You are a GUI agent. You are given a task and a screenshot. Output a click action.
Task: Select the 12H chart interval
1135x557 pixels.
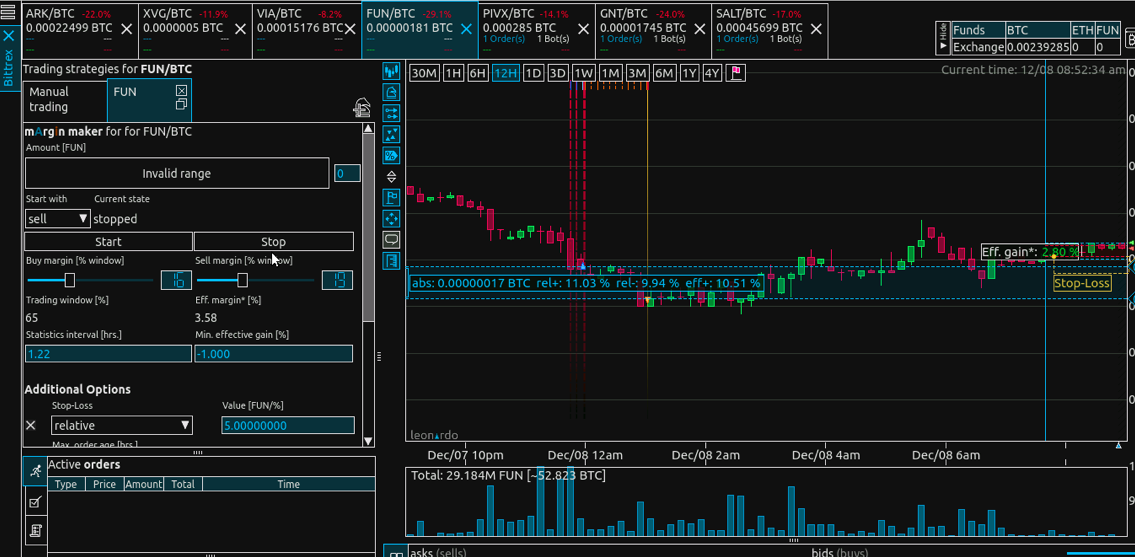(x=505, y=73)
